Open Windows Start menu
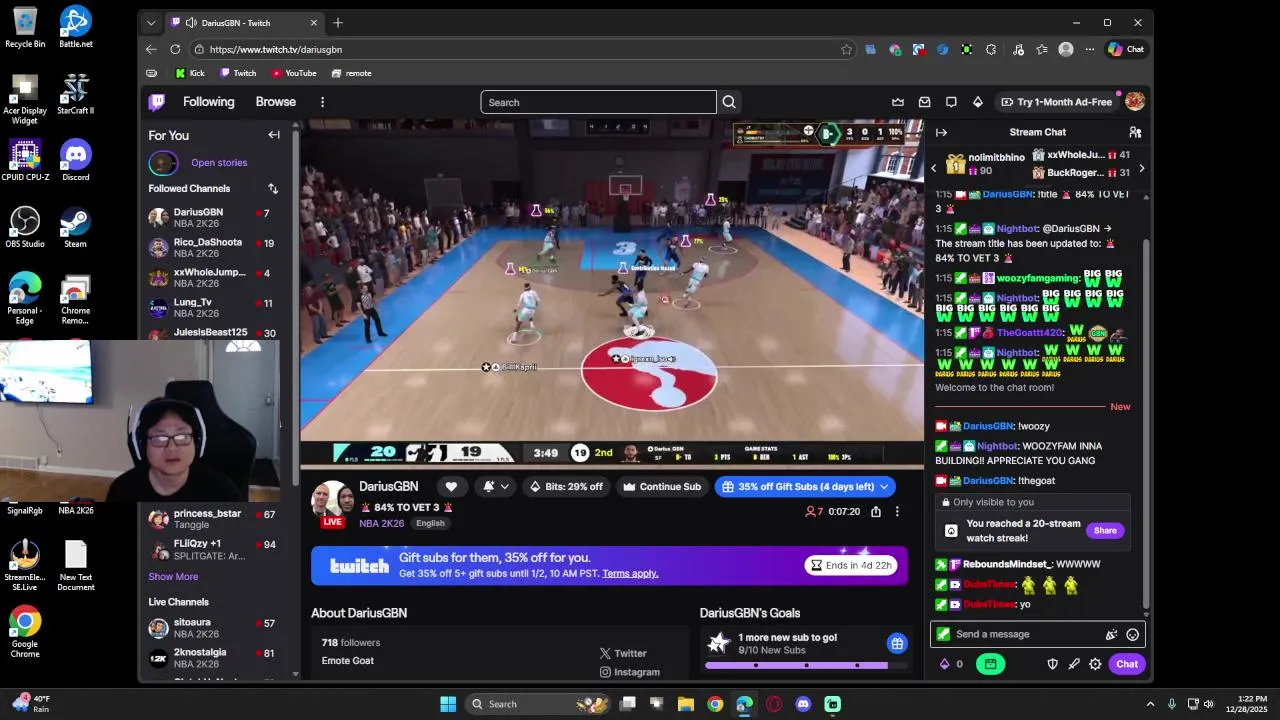The image size is (1280, 720). coord(448,704)
